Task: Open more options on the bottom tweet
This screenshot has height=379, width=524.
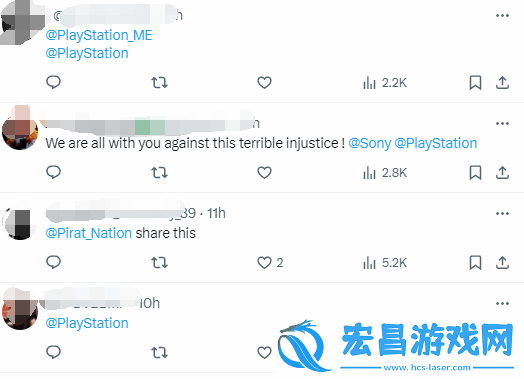Action: [502, 303]
